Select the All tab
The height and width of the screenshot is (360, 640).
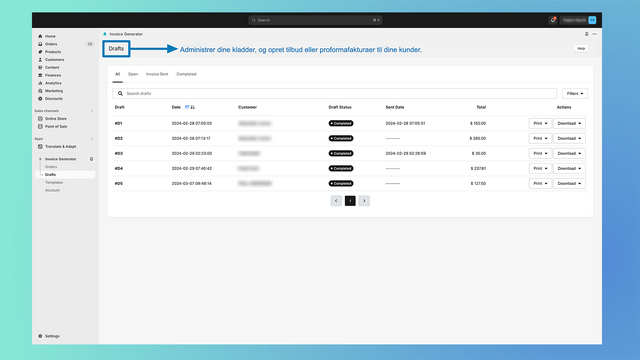pyautogui.click(x=118, y=74)
